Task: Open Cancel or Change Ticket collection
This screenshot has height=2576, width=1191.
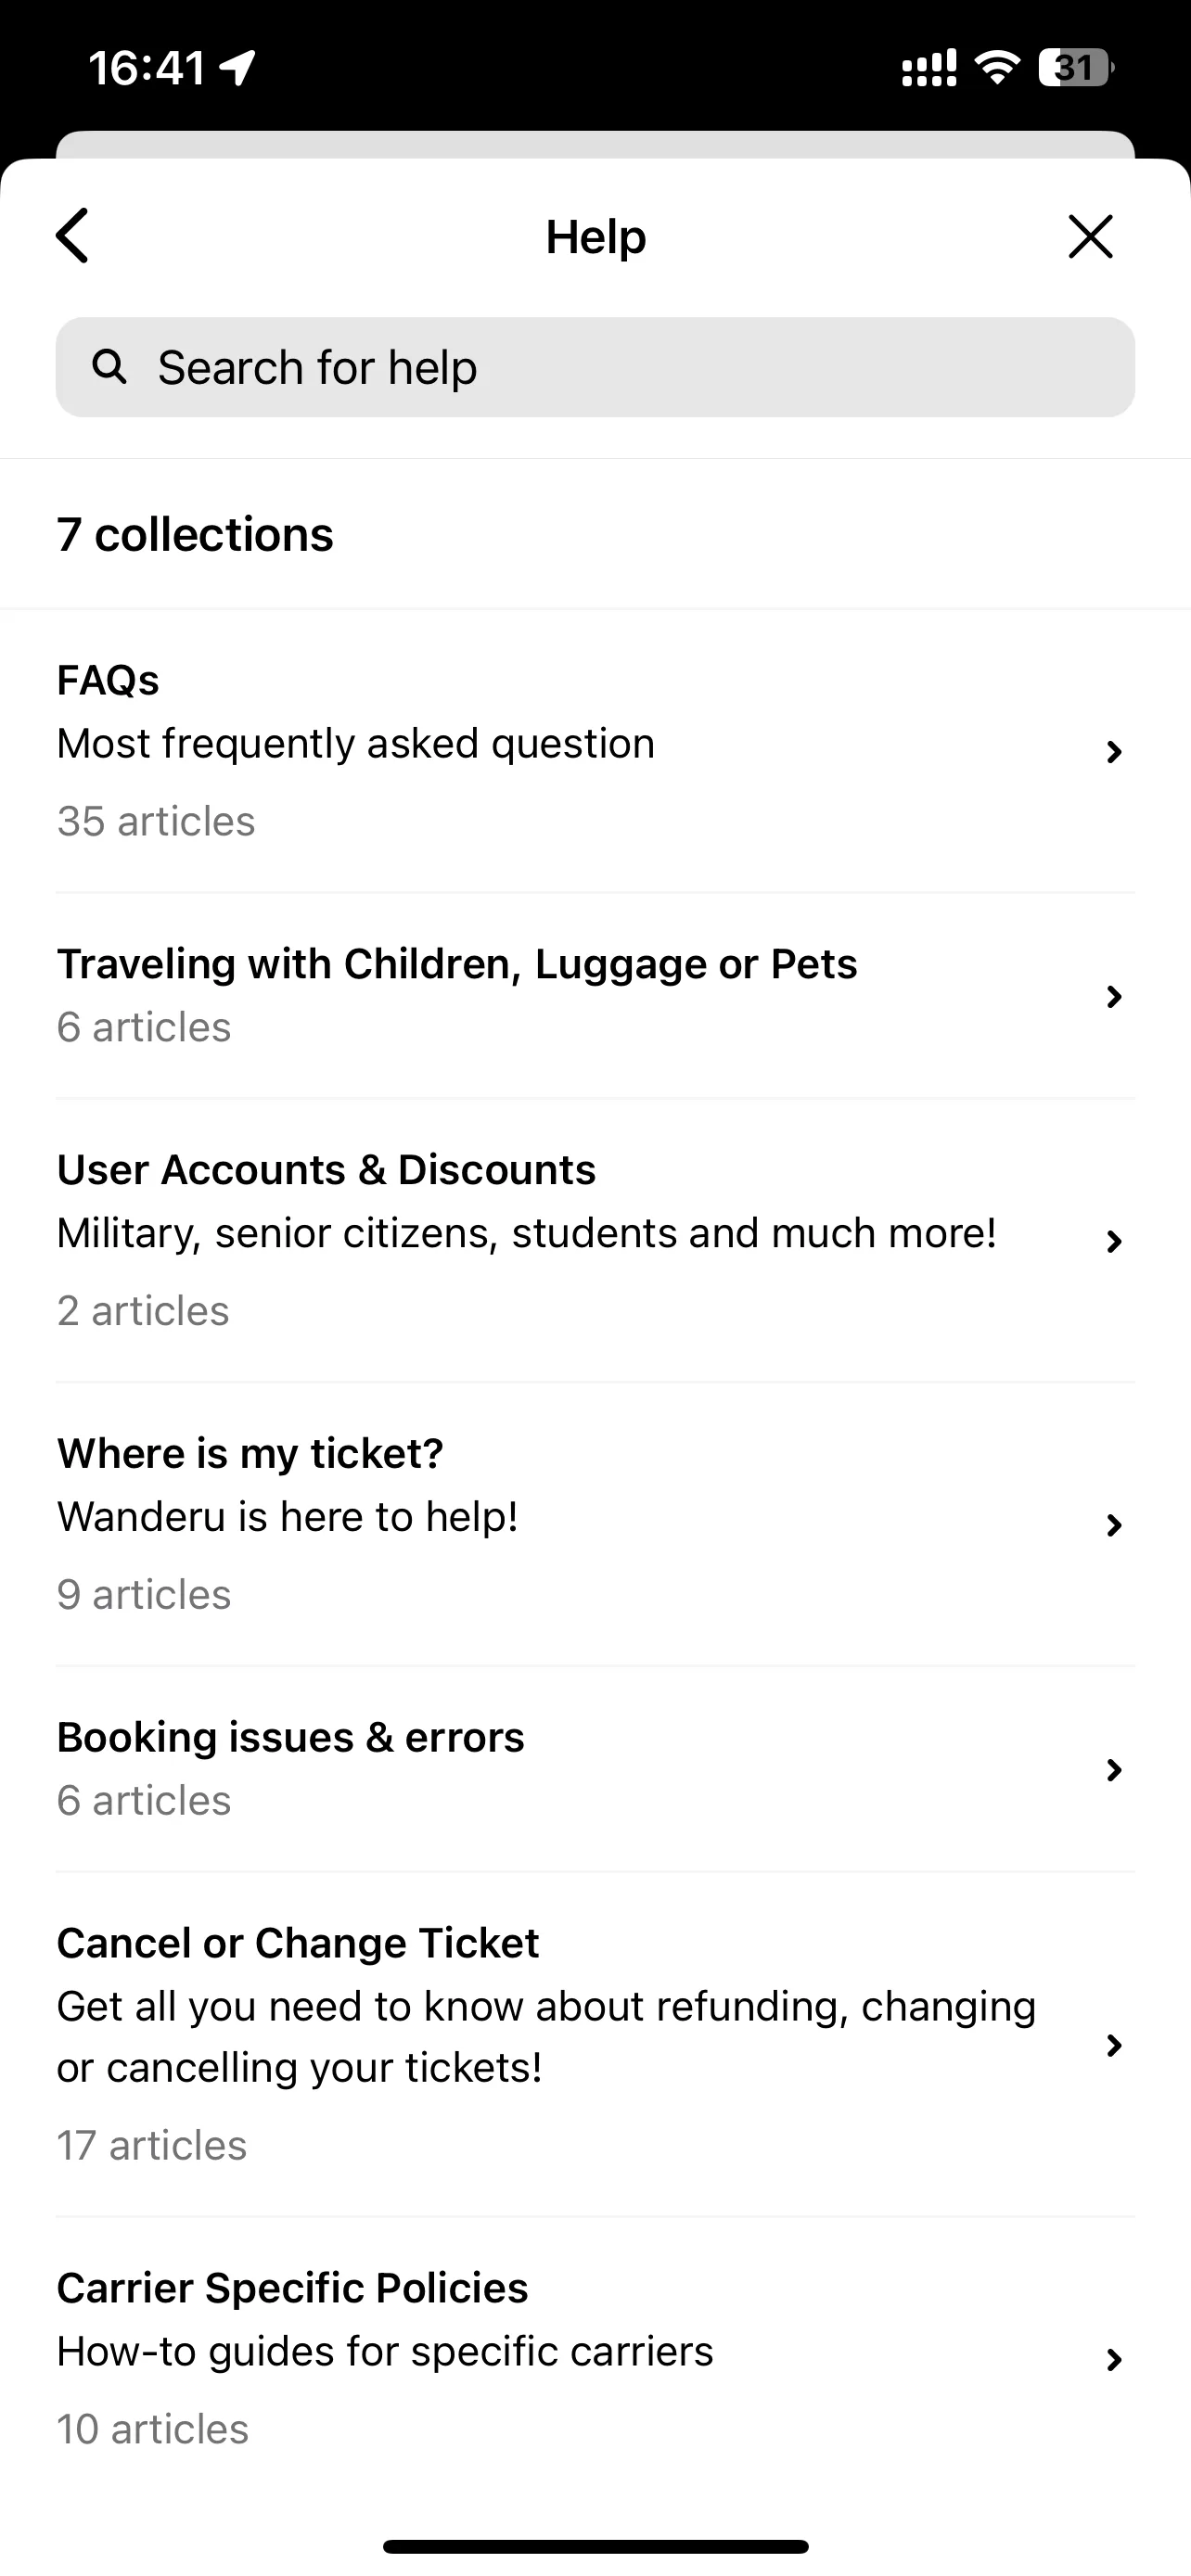Action: tap(595, 2045)
